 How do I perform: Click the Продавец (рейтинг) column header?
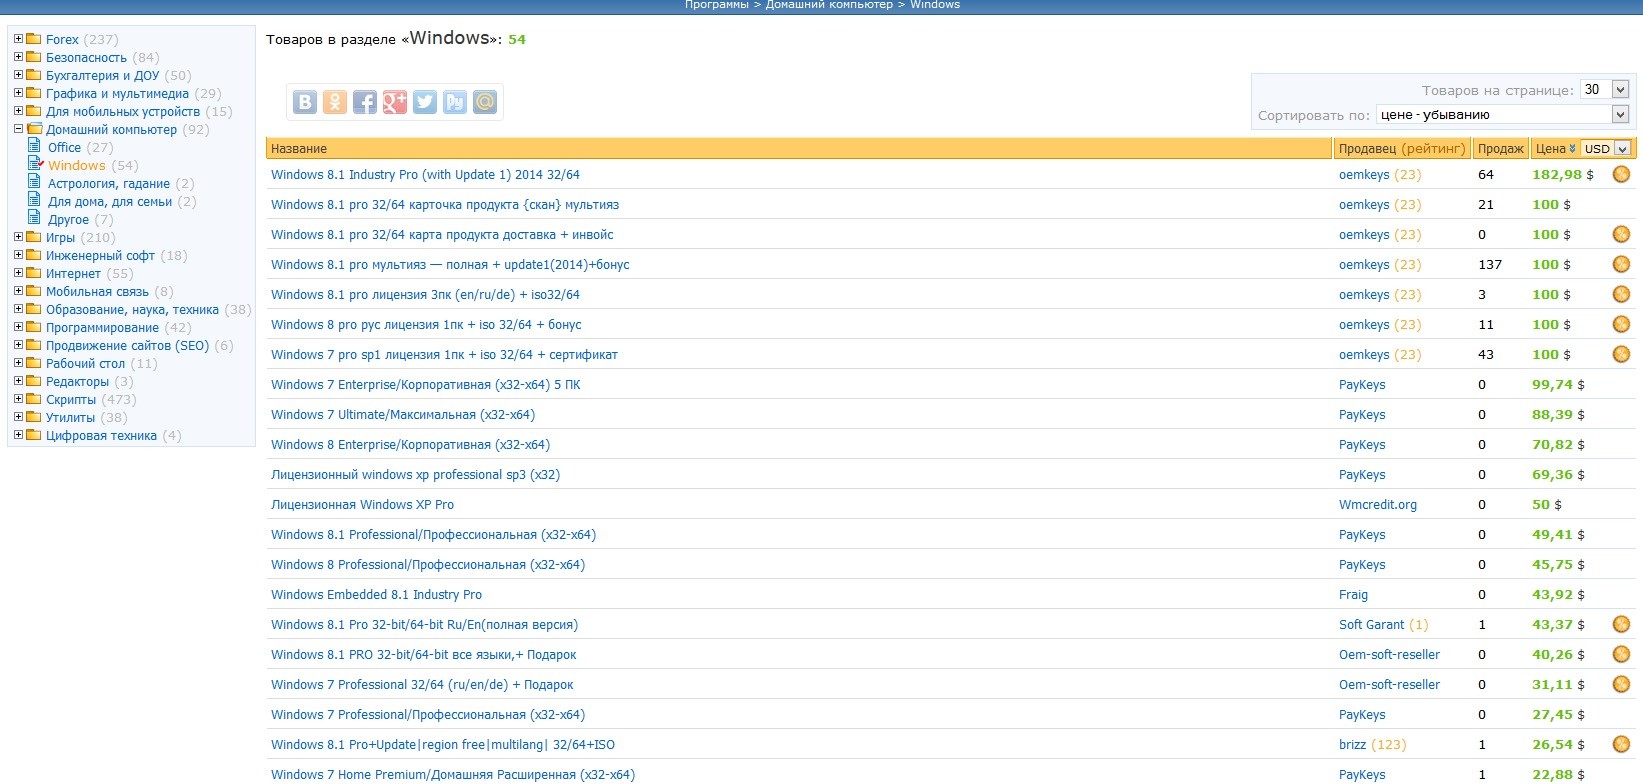pos(1402,149)
